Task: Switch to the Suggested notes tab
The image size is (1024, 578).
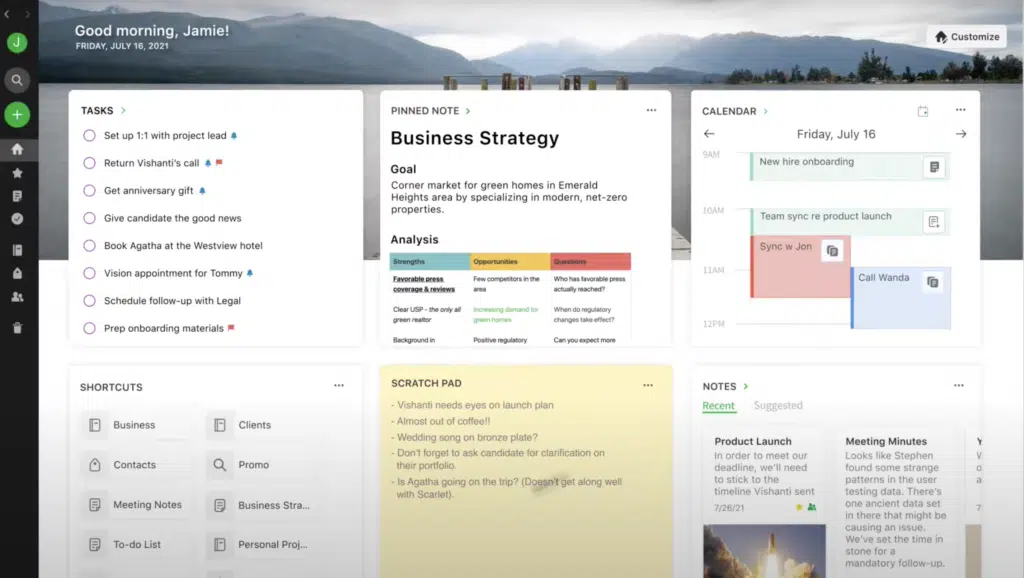Action: click(778, 406)
